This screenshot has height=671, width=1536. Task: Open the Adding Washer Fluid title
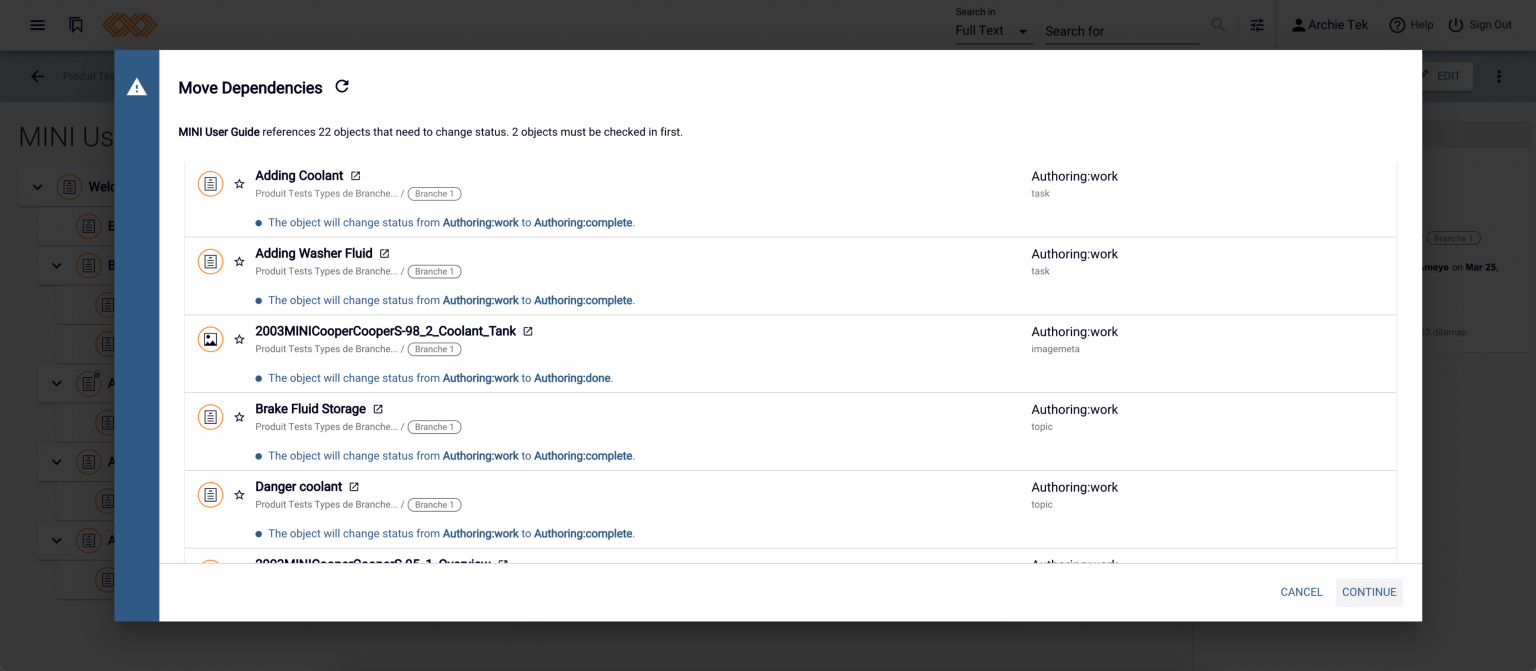coord(314,254)
